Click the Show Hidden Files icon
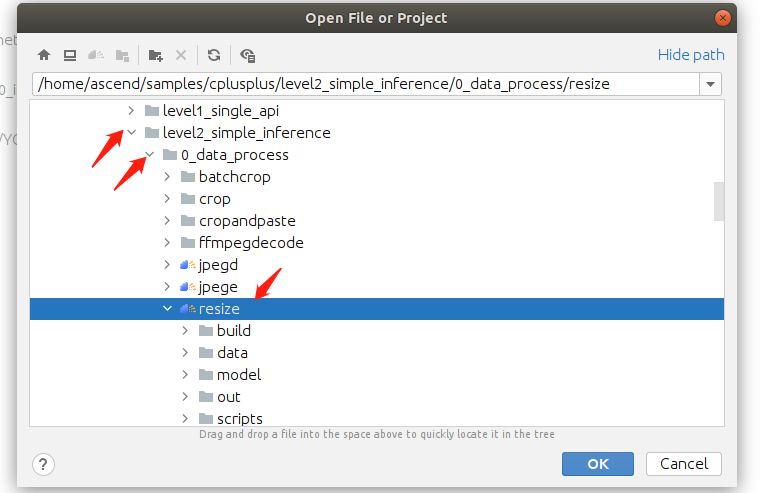The image size is (768, 493). (248, 56)
